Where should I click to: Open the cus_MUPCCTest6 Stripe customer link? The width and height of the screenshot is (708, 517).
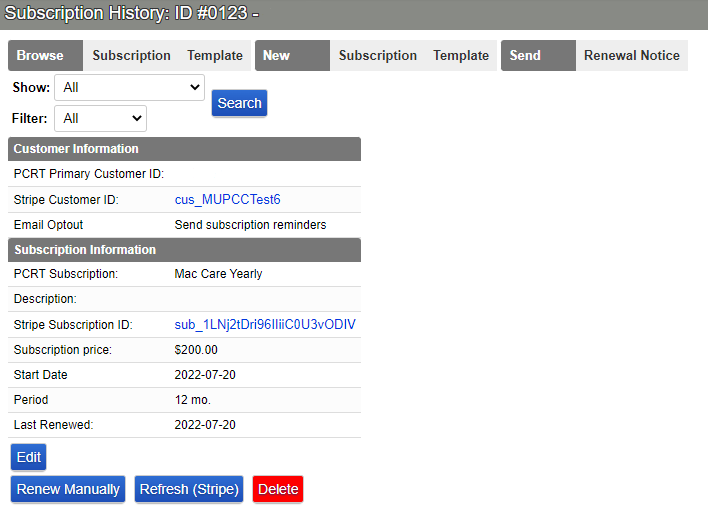click(227, 200)
